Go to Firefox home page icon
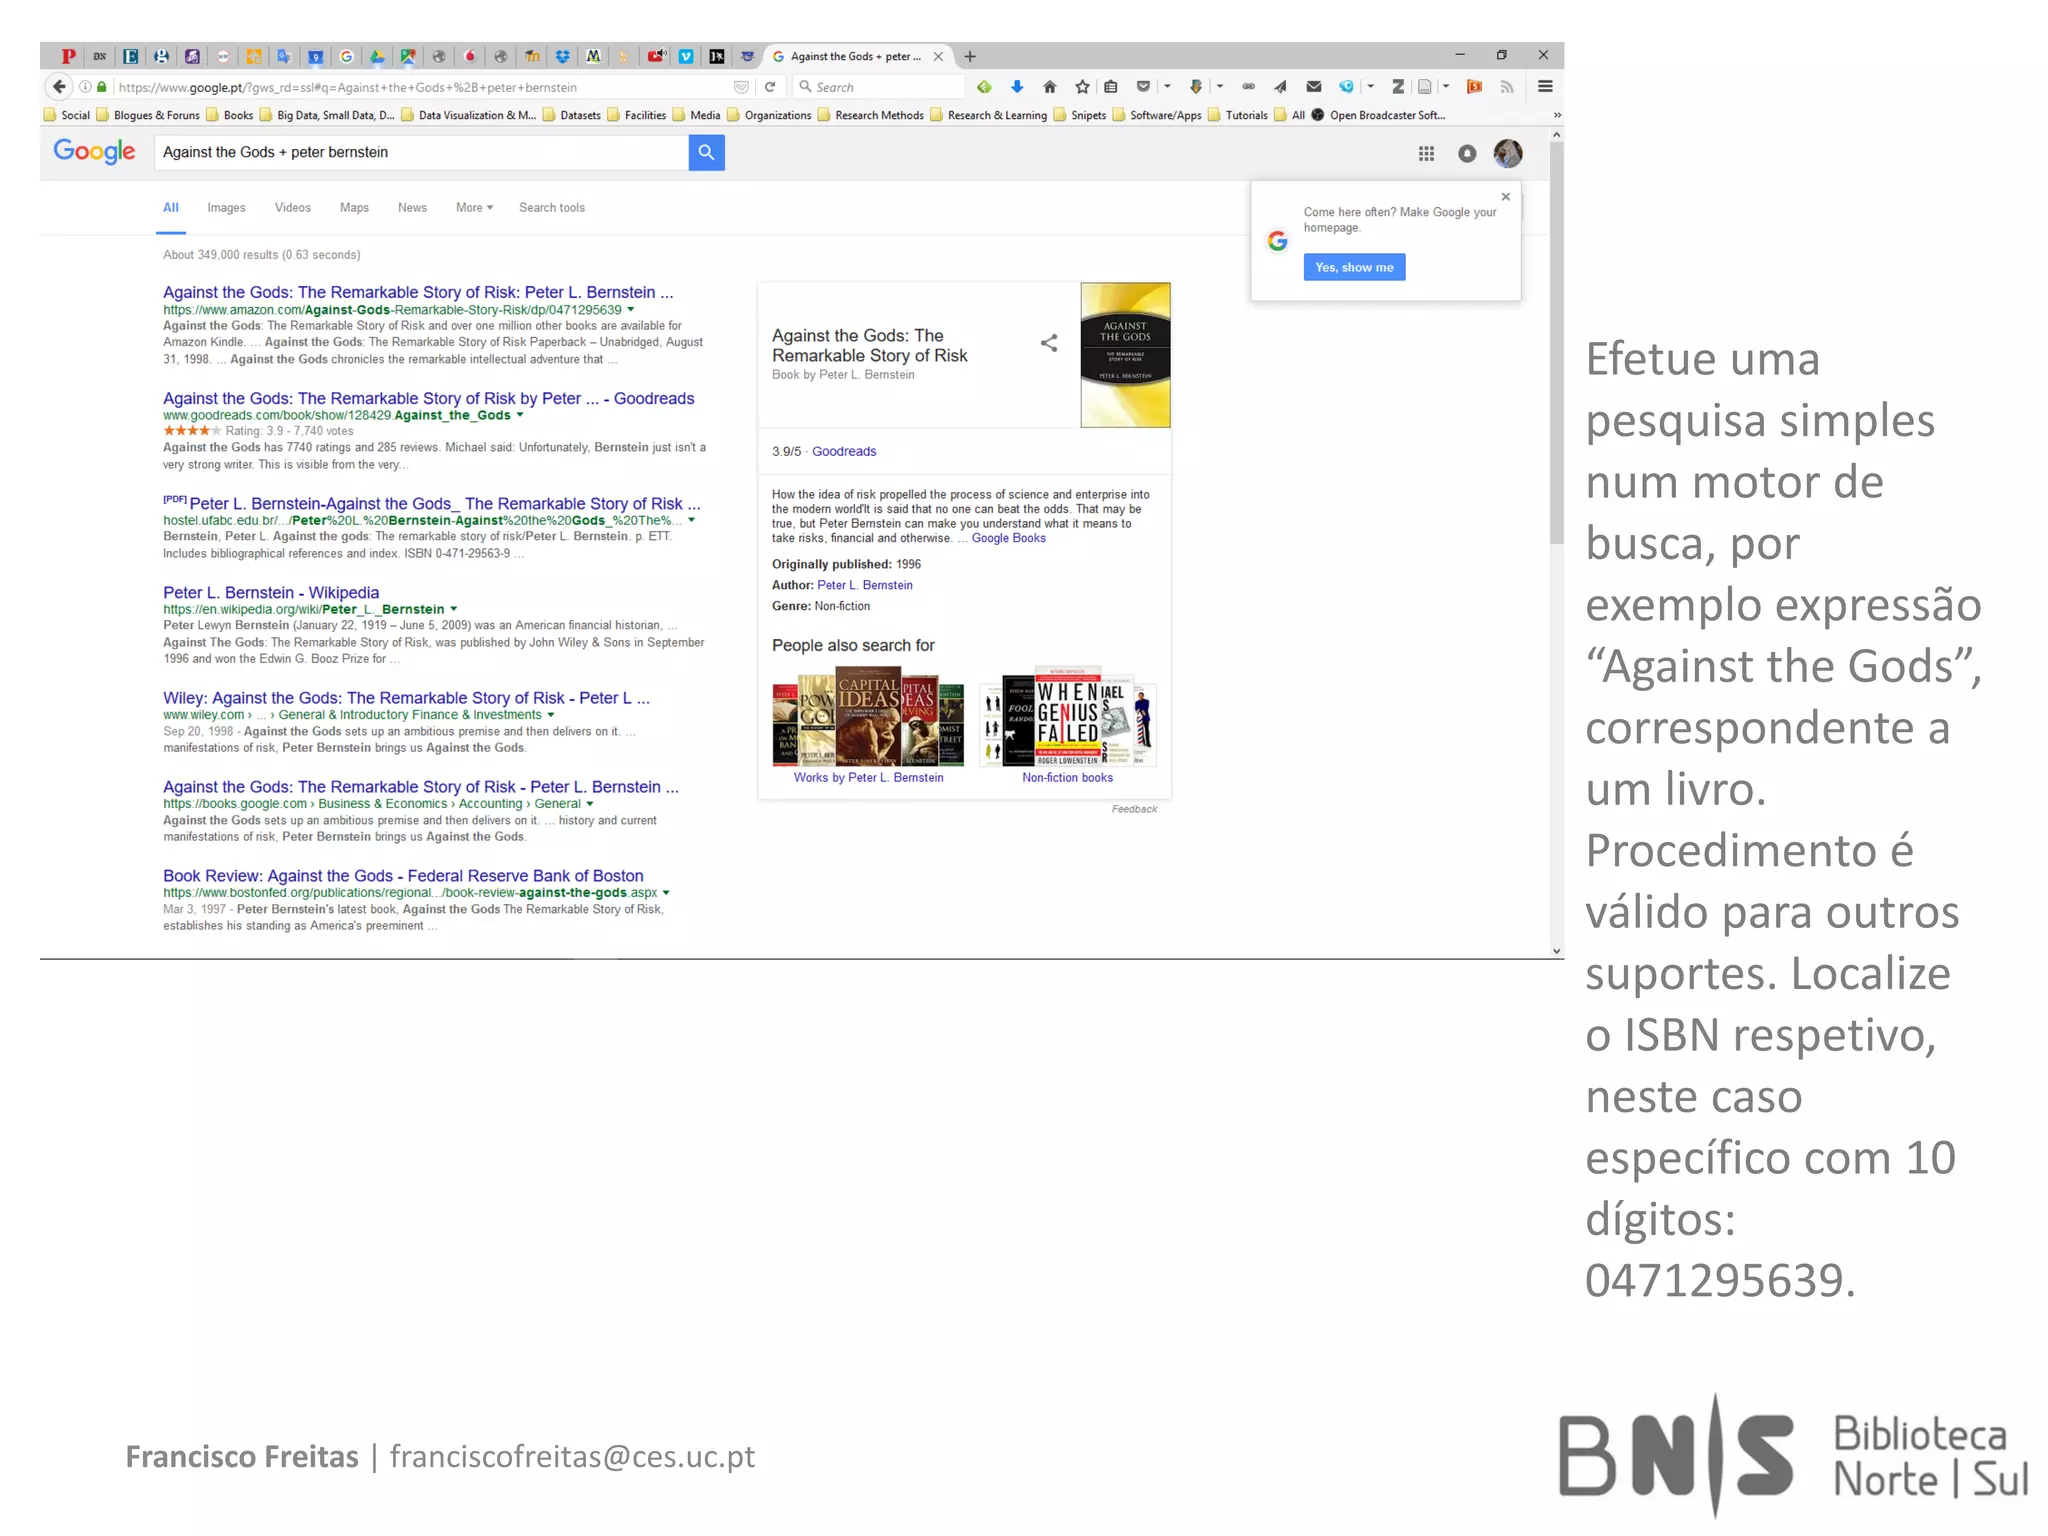This screenshot has height=1536, width=2048. 1049,87
